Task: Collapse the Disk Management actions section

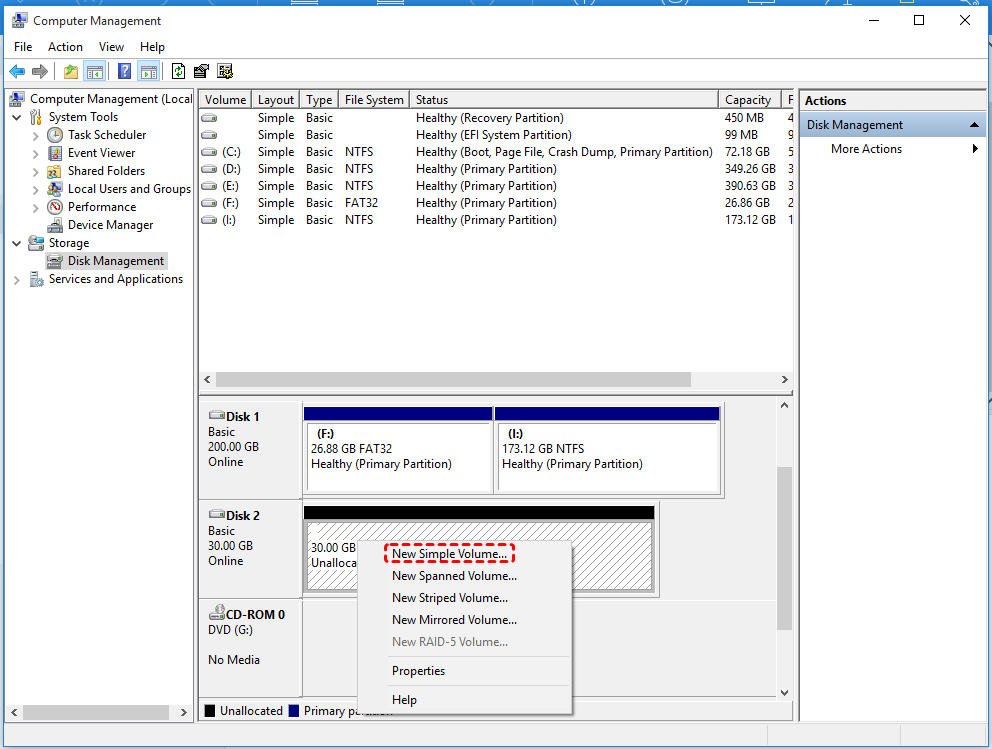Action: click(974, 125)
